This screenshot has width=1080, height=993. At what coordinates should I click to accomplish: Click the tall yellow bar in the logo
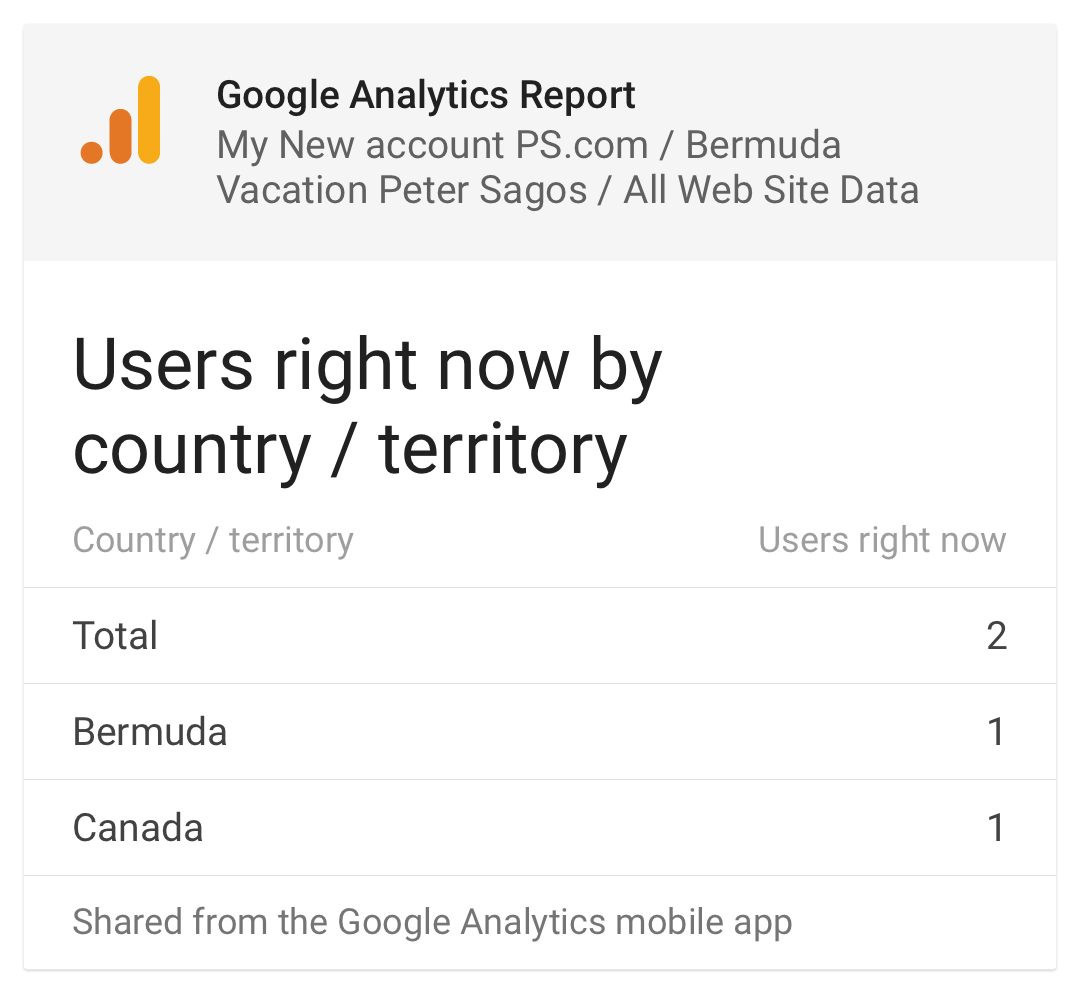tap(149, 121)
